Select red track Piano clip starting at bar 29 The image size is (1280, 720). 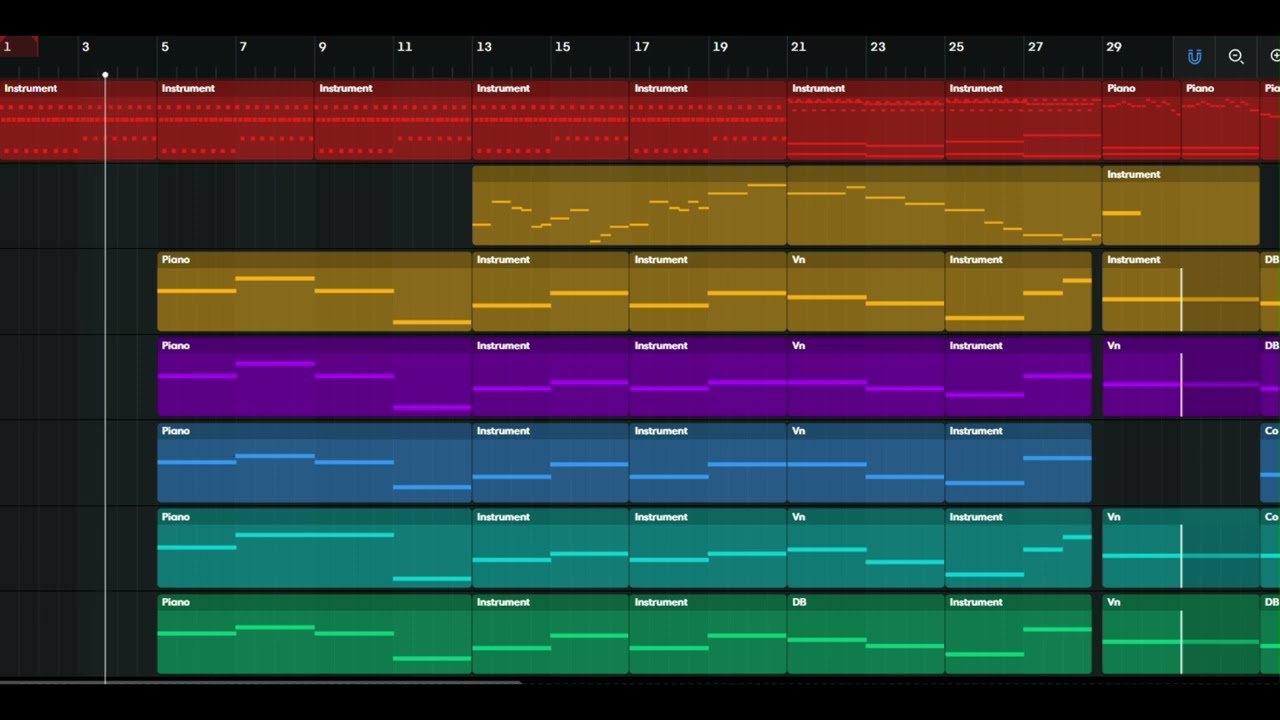coord(1142,120)
